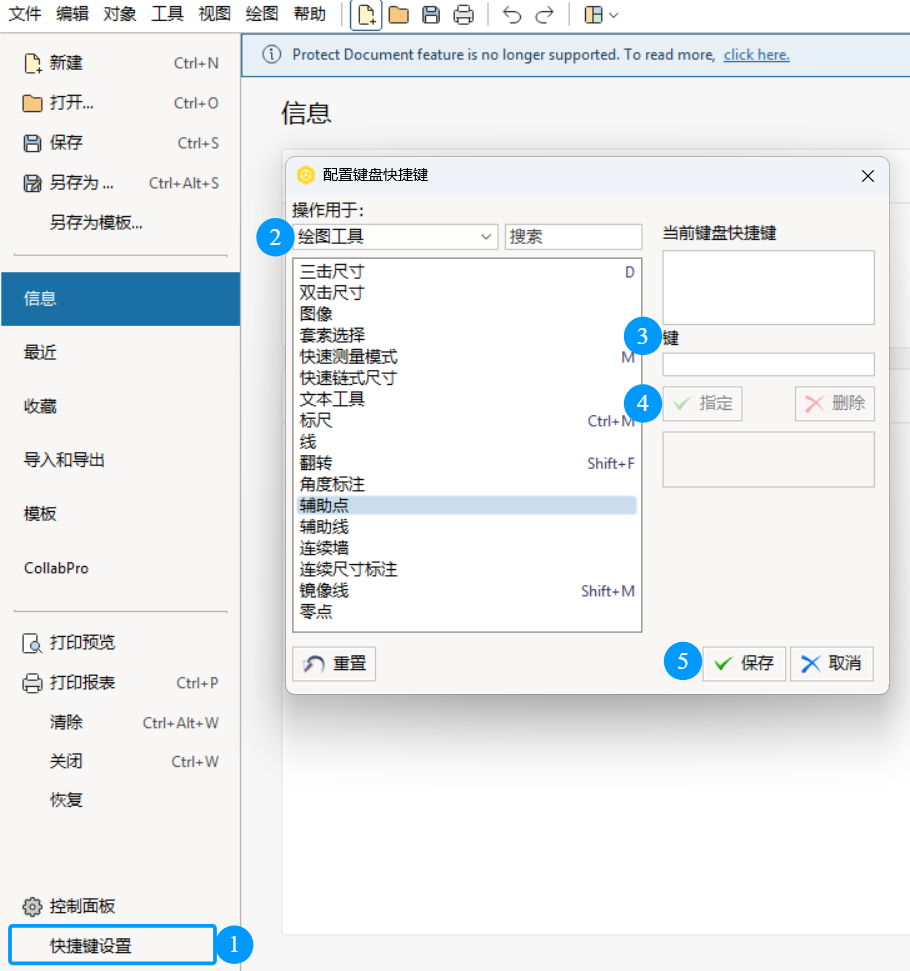The width and height of the screenshot is (910, 971).
Task: Click the 保存 button in dialog
Action: tap(744, 664)
